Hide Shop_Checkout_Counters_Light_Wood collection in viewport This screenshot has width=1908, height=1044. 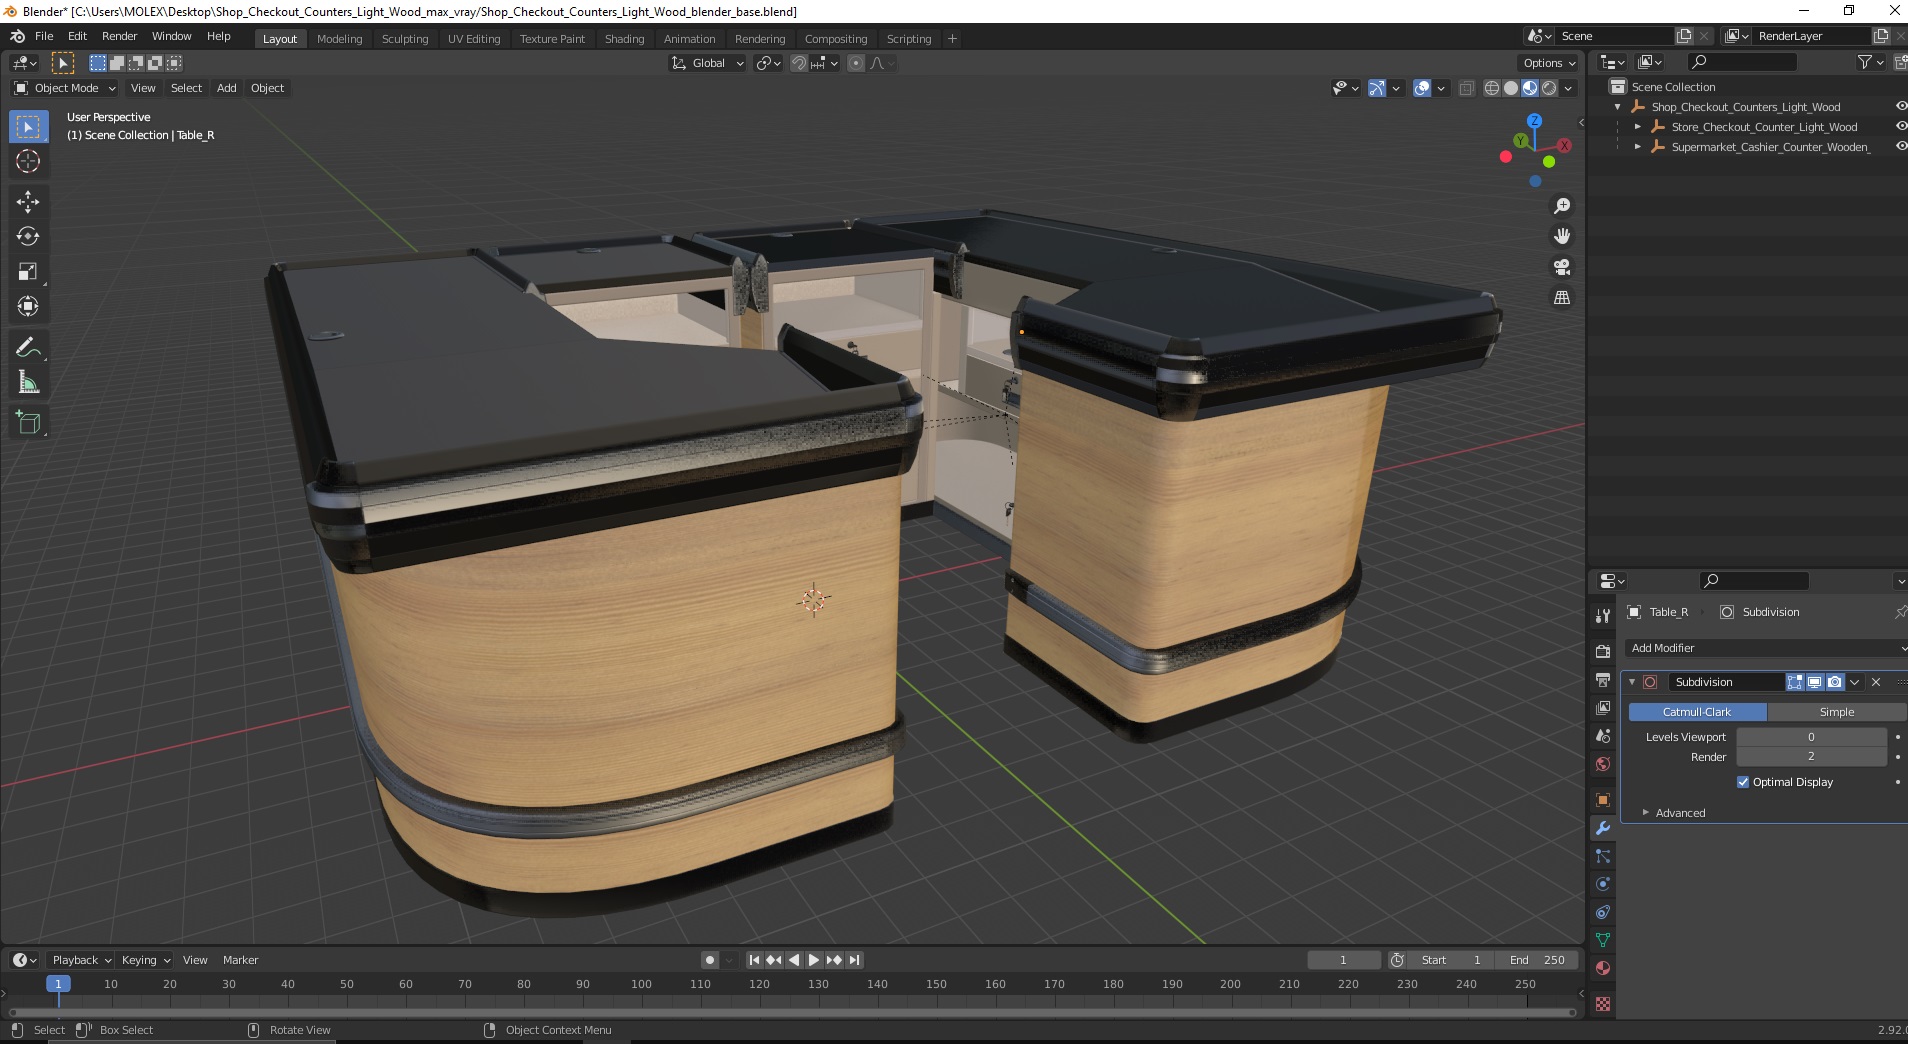pyautogui.click(x=1901, y=106)
